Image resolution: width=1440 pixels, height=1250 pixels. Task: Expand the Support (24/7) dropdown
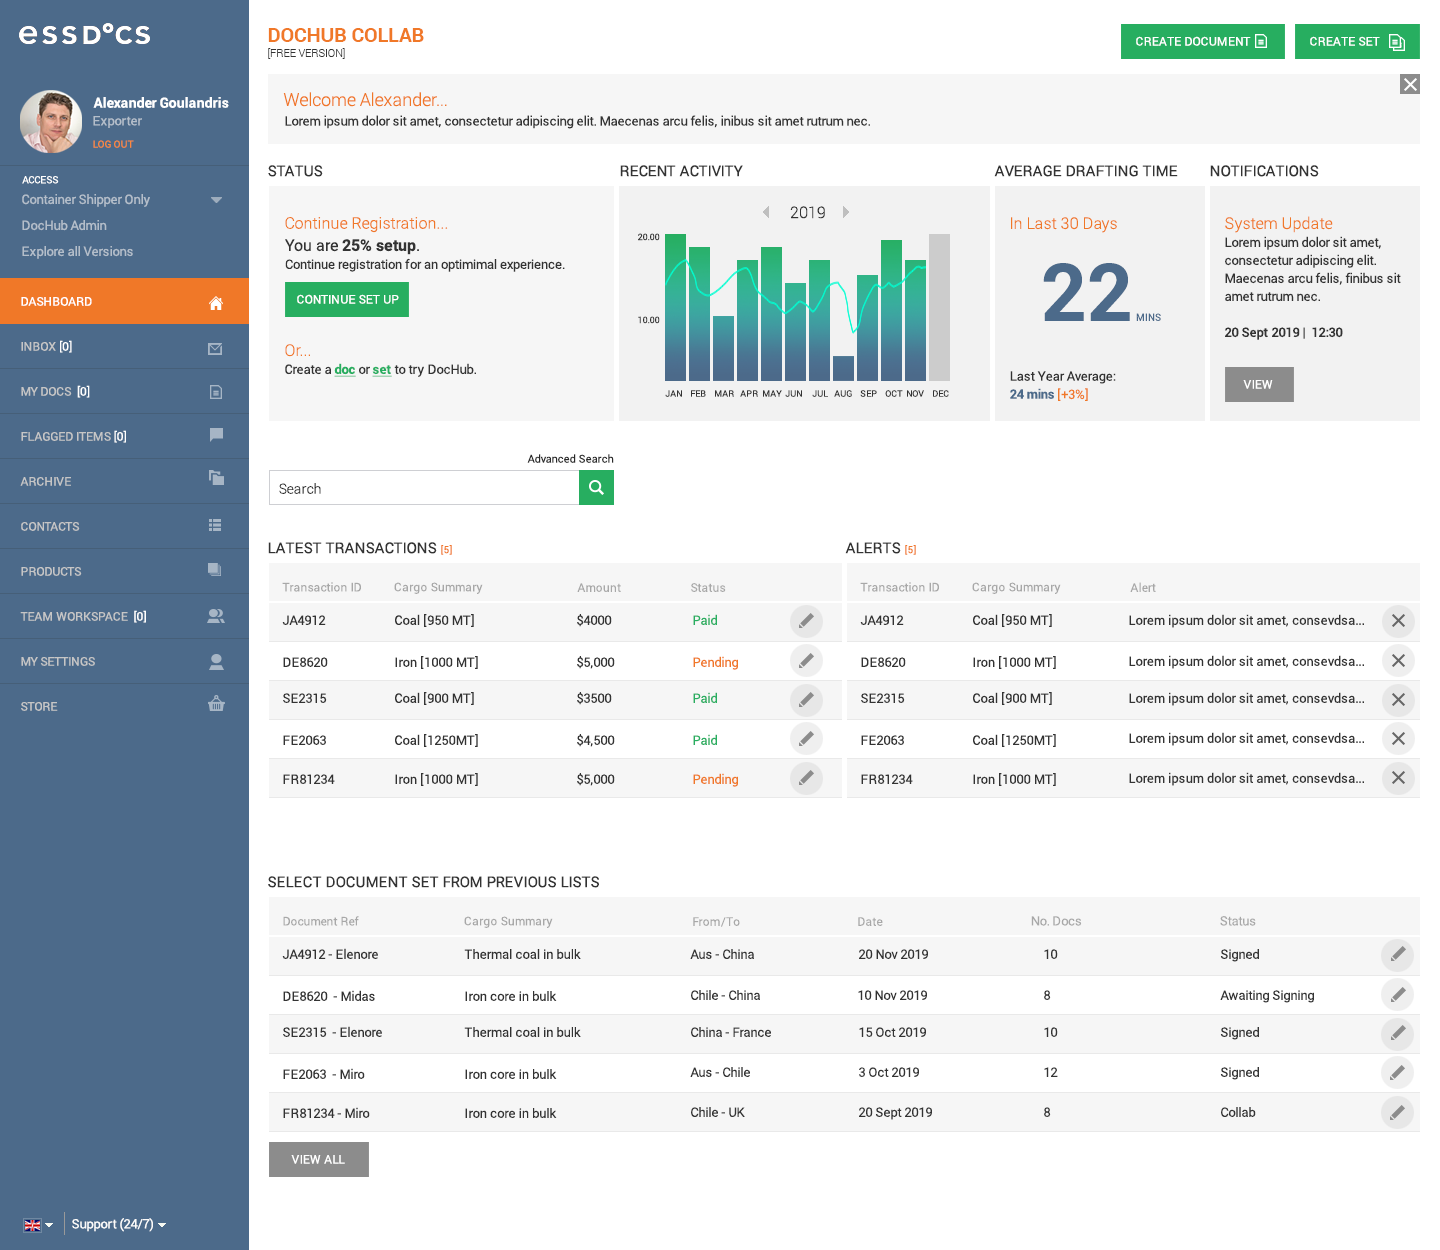click(x=119, y=1224)
